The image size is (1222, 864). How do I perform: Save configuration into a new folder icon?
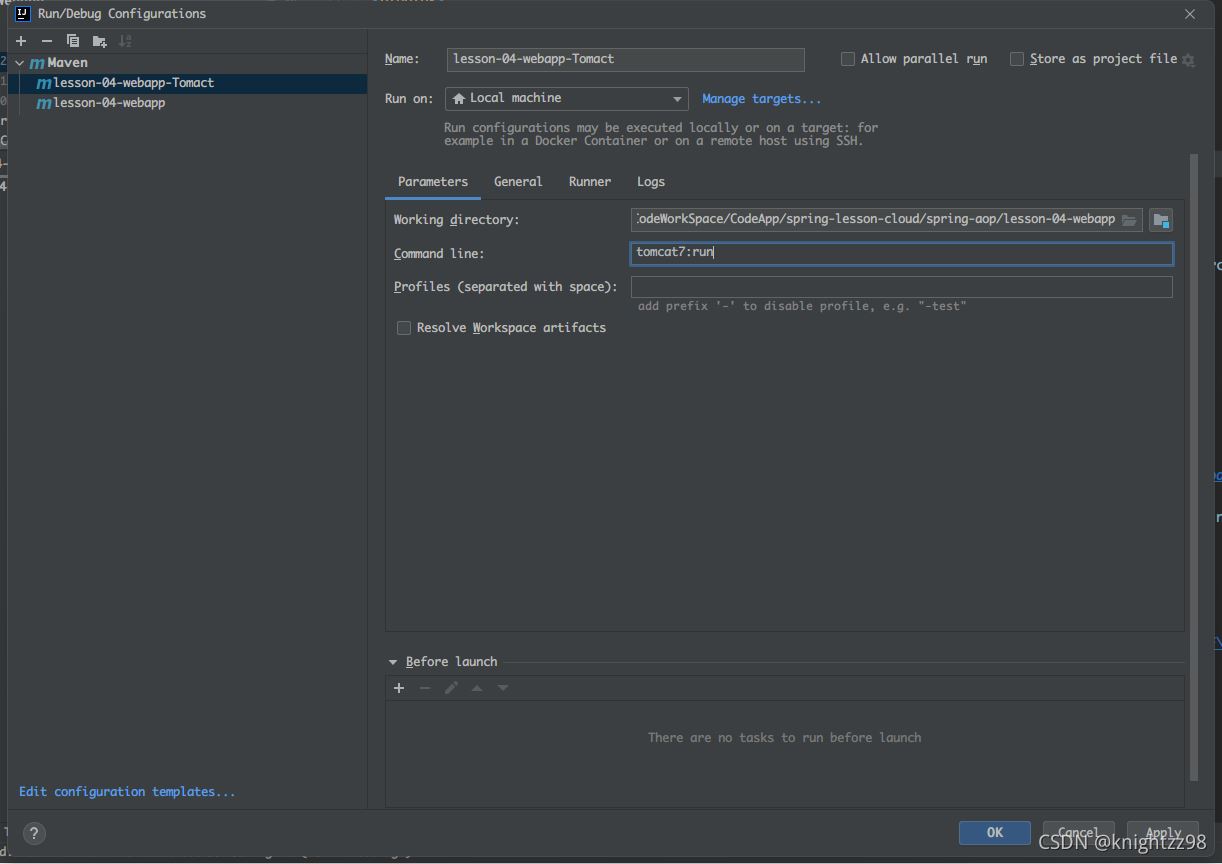click(x=99, y=41)
